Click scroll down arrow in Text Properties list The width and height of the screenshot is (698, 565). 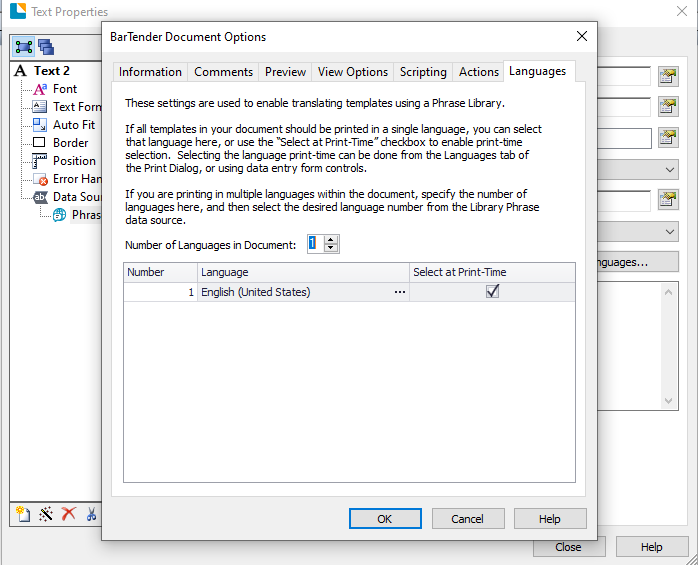point(668,401)
